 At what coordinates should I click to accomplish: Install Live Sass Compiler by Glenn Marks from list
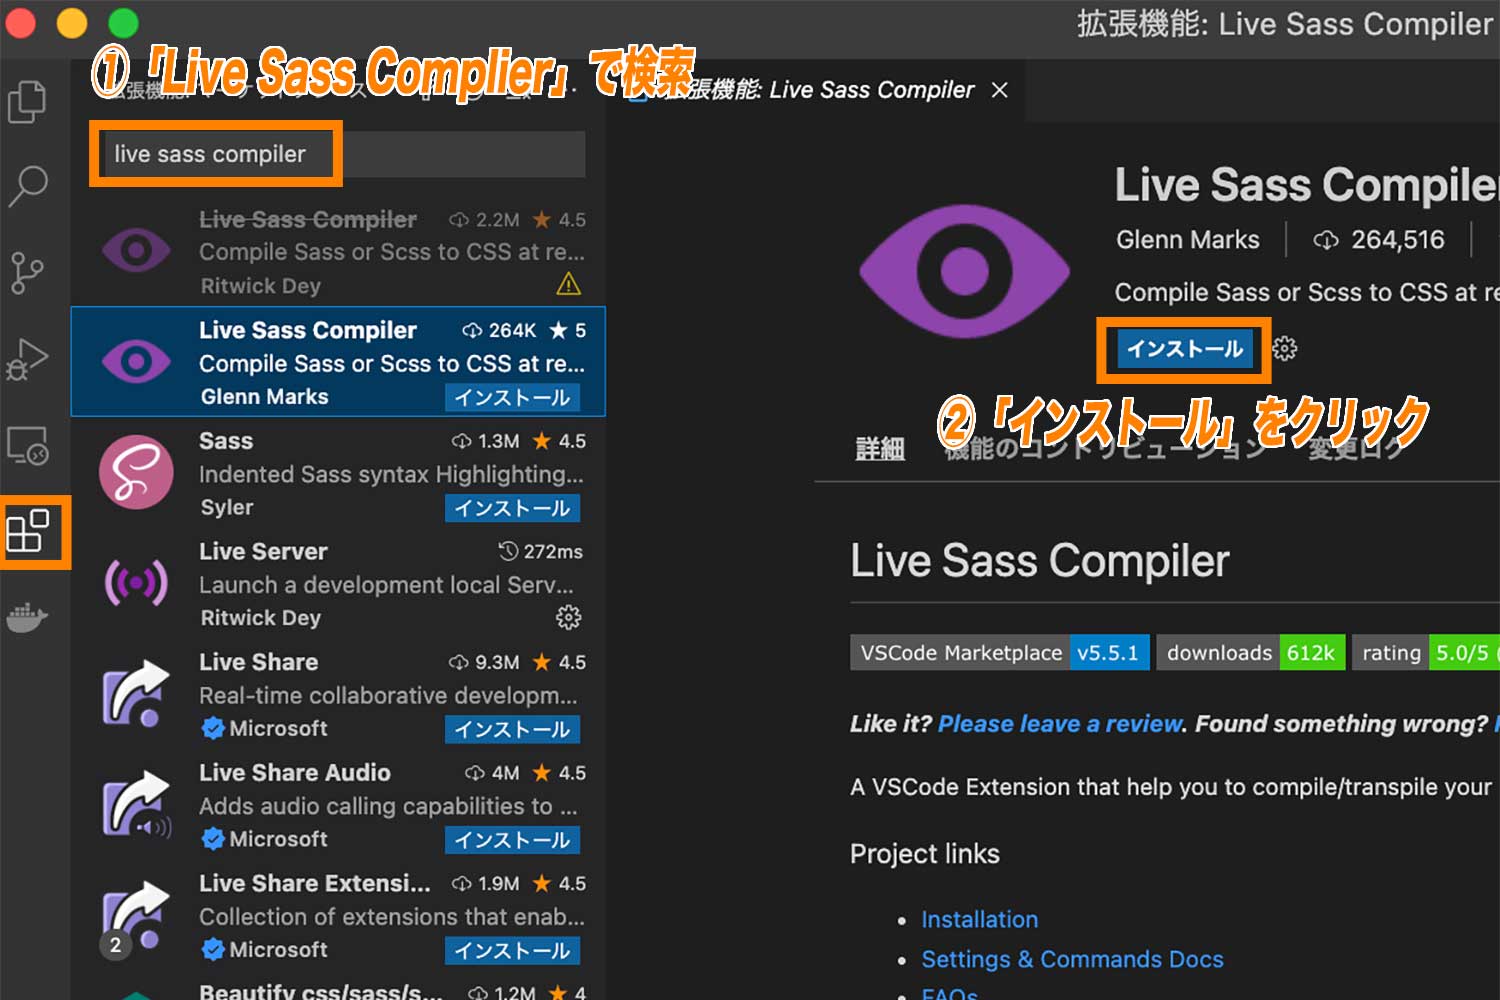(512, 398)
